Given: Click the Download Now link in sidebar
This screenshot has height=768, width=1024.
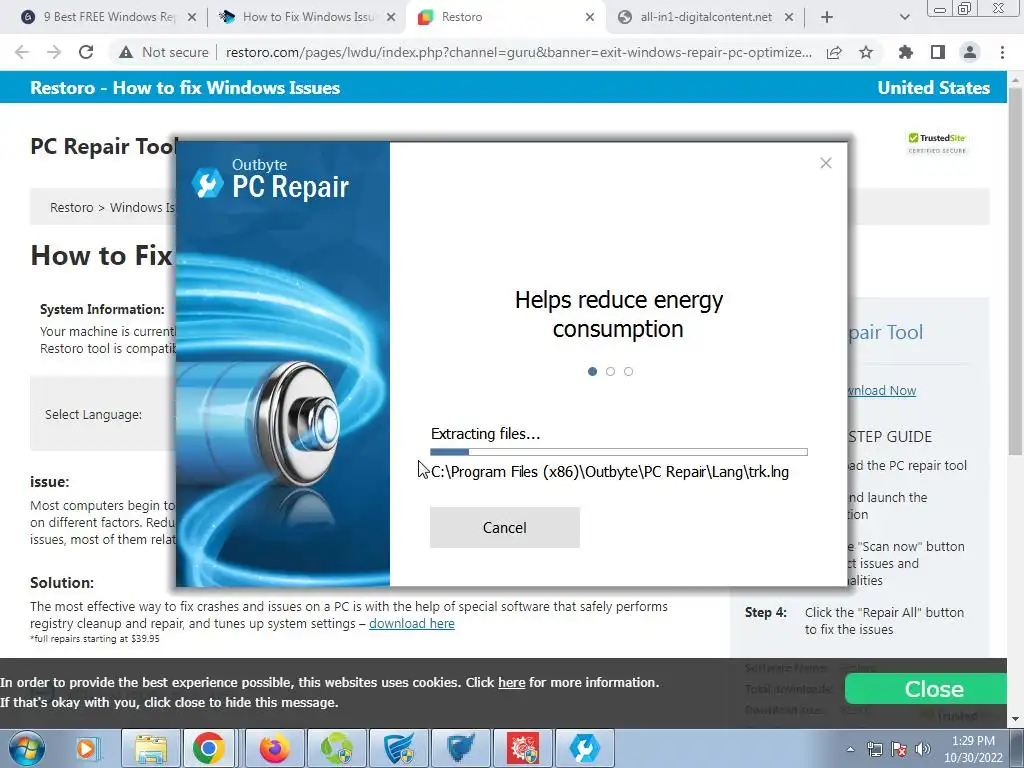Looking at the screenshot, I should pos(882,391).
